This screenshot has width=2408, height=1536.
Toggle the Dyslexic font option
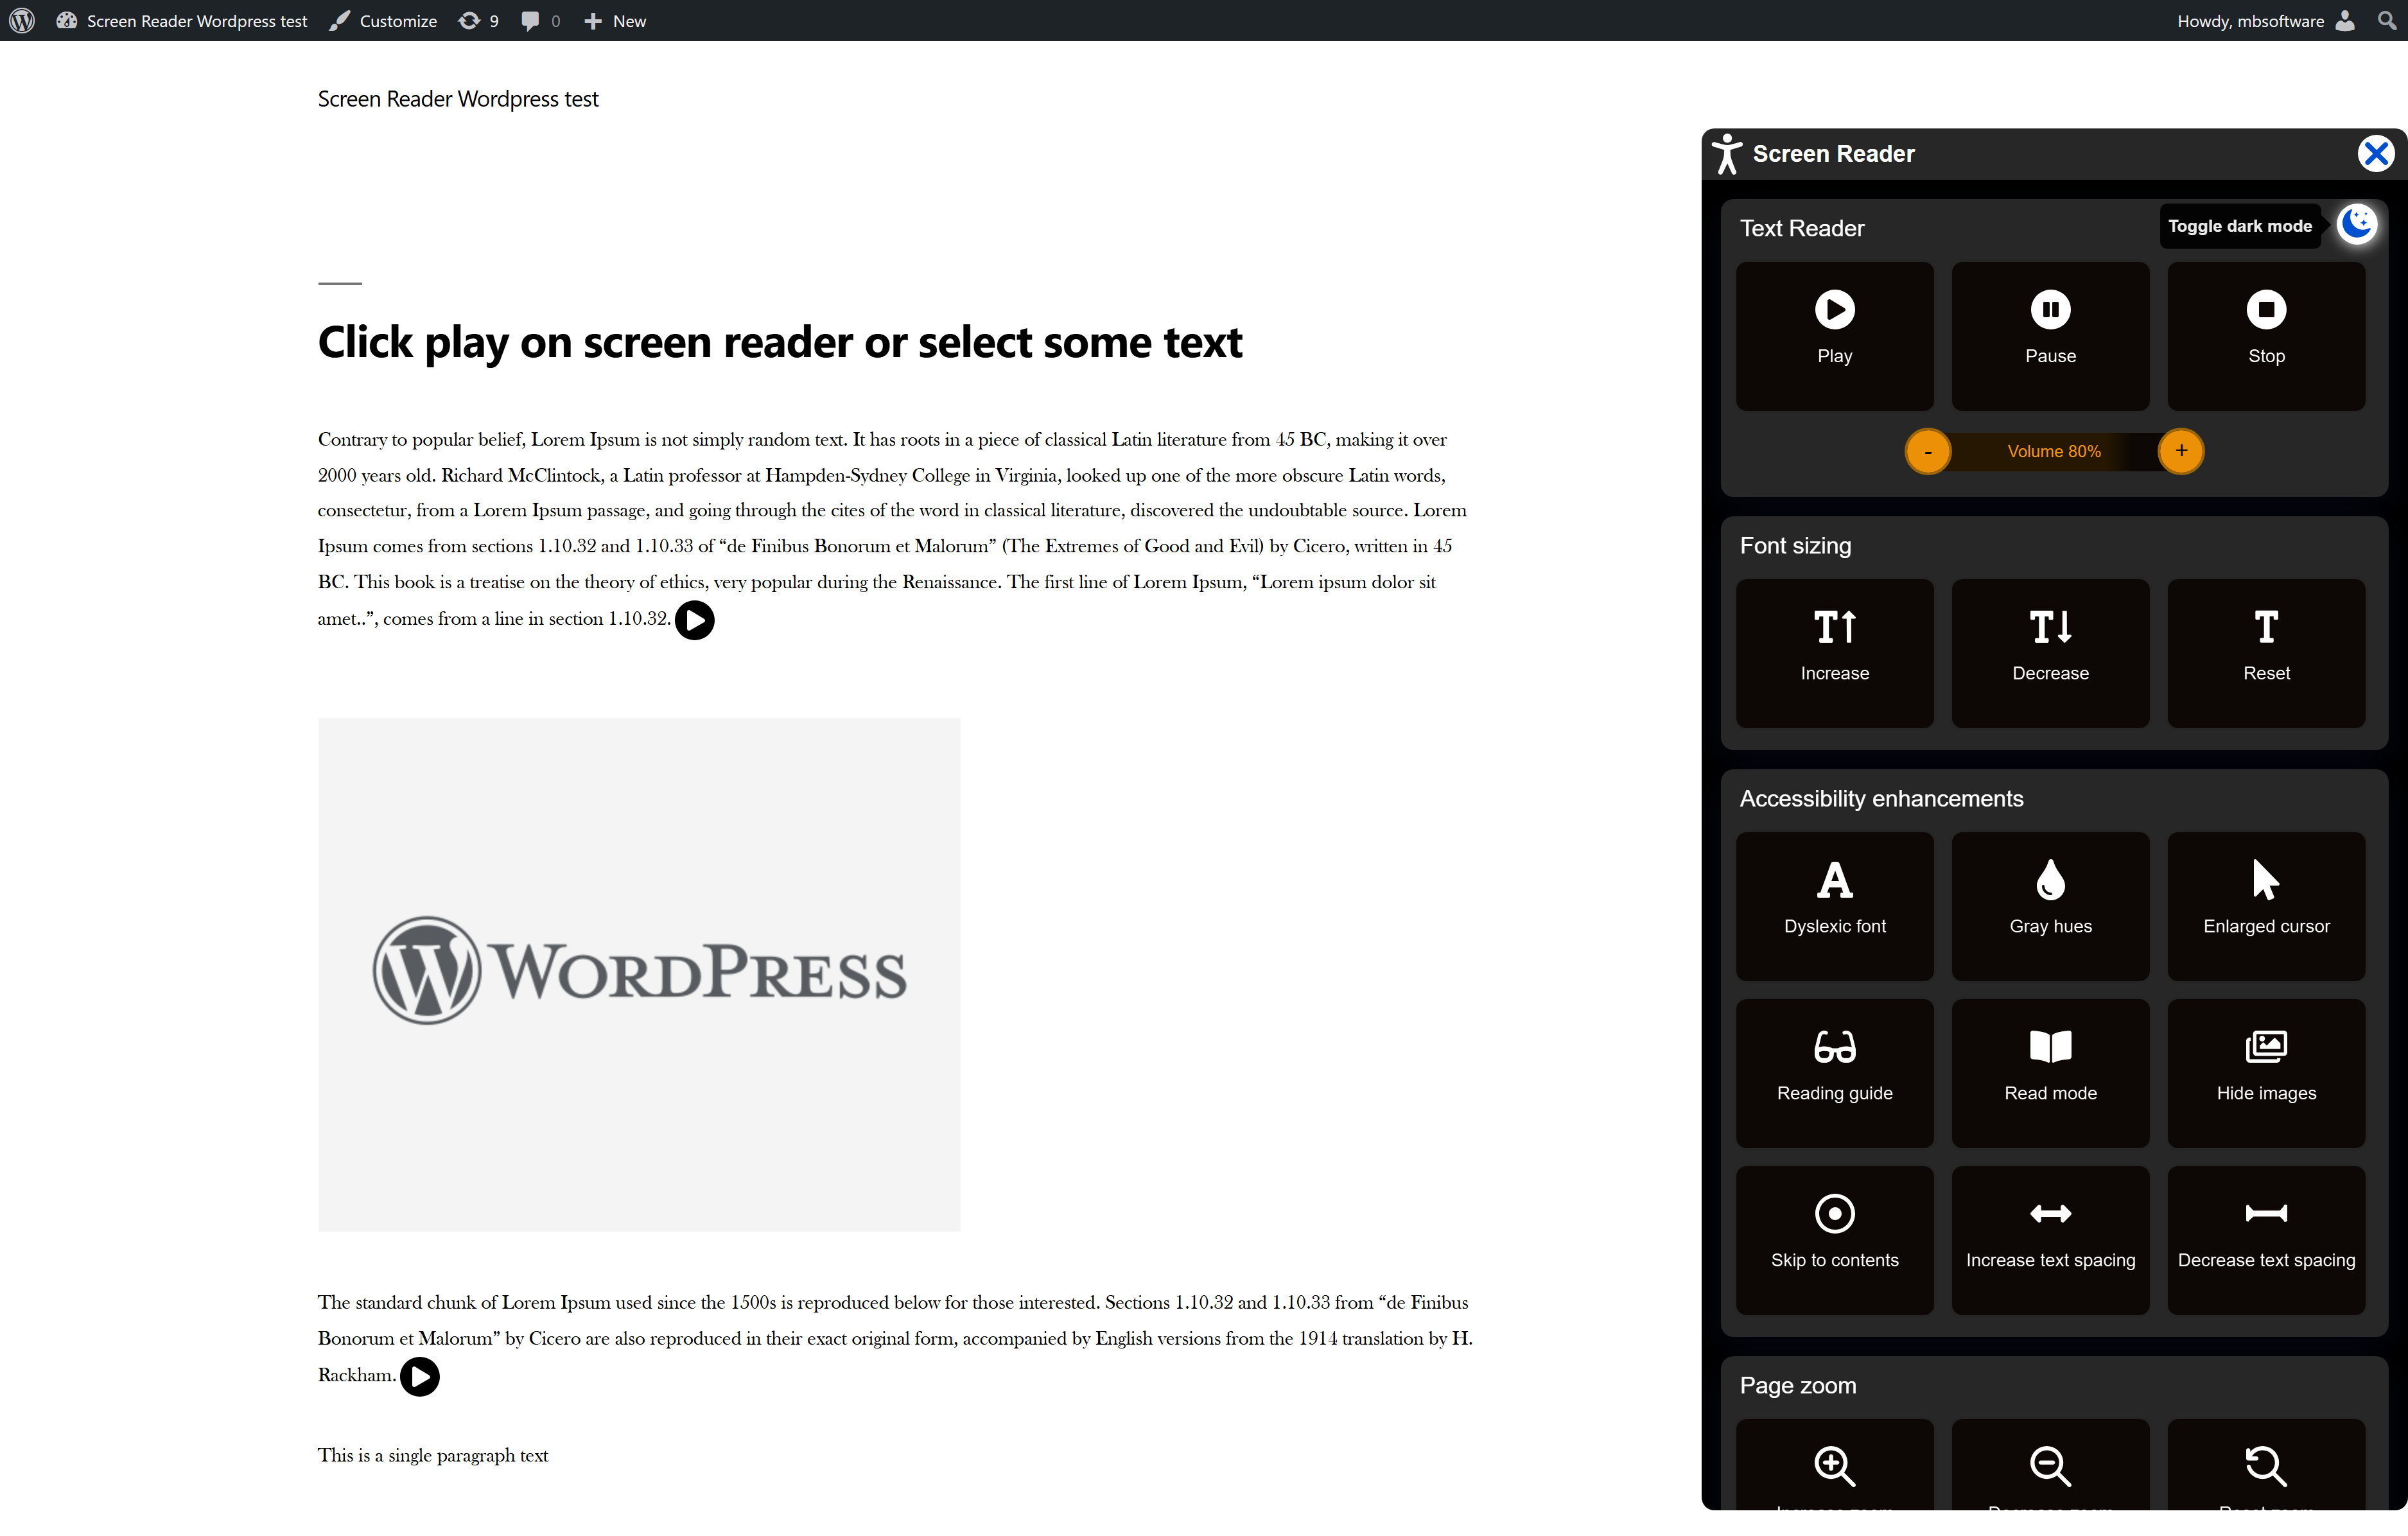coord(1834,905)
